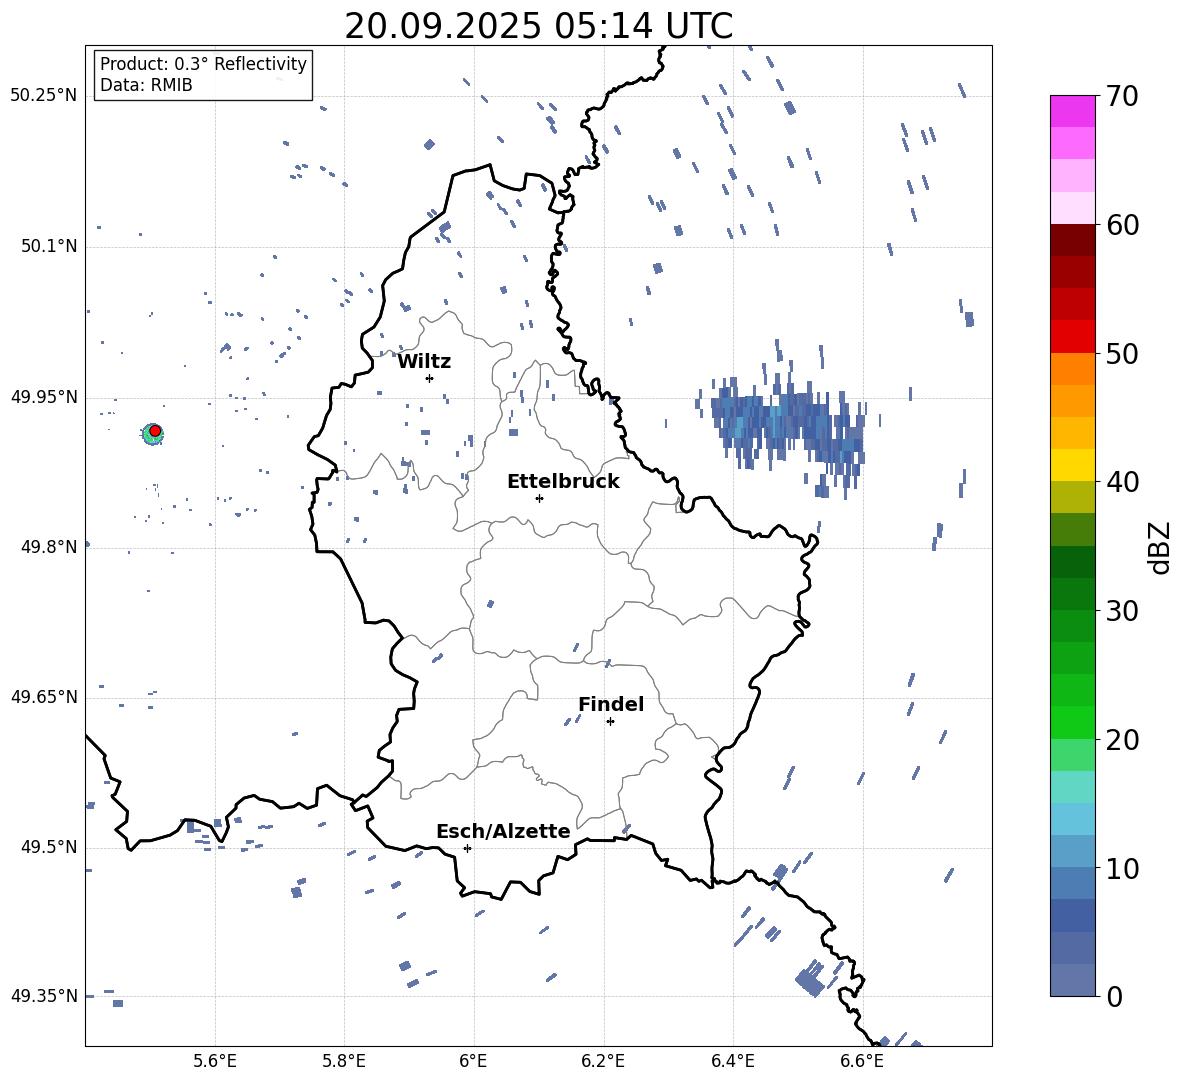
Task: Click the 49.35°N latitude label
Action: tap(44, 996)
